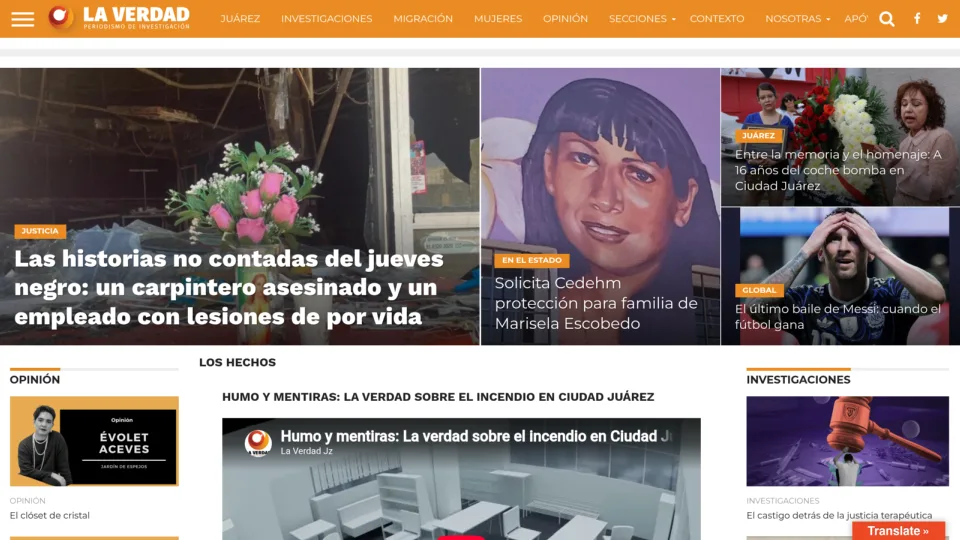Click the partially visible Apóyanos menu item
960x540 pixels.
856,19
